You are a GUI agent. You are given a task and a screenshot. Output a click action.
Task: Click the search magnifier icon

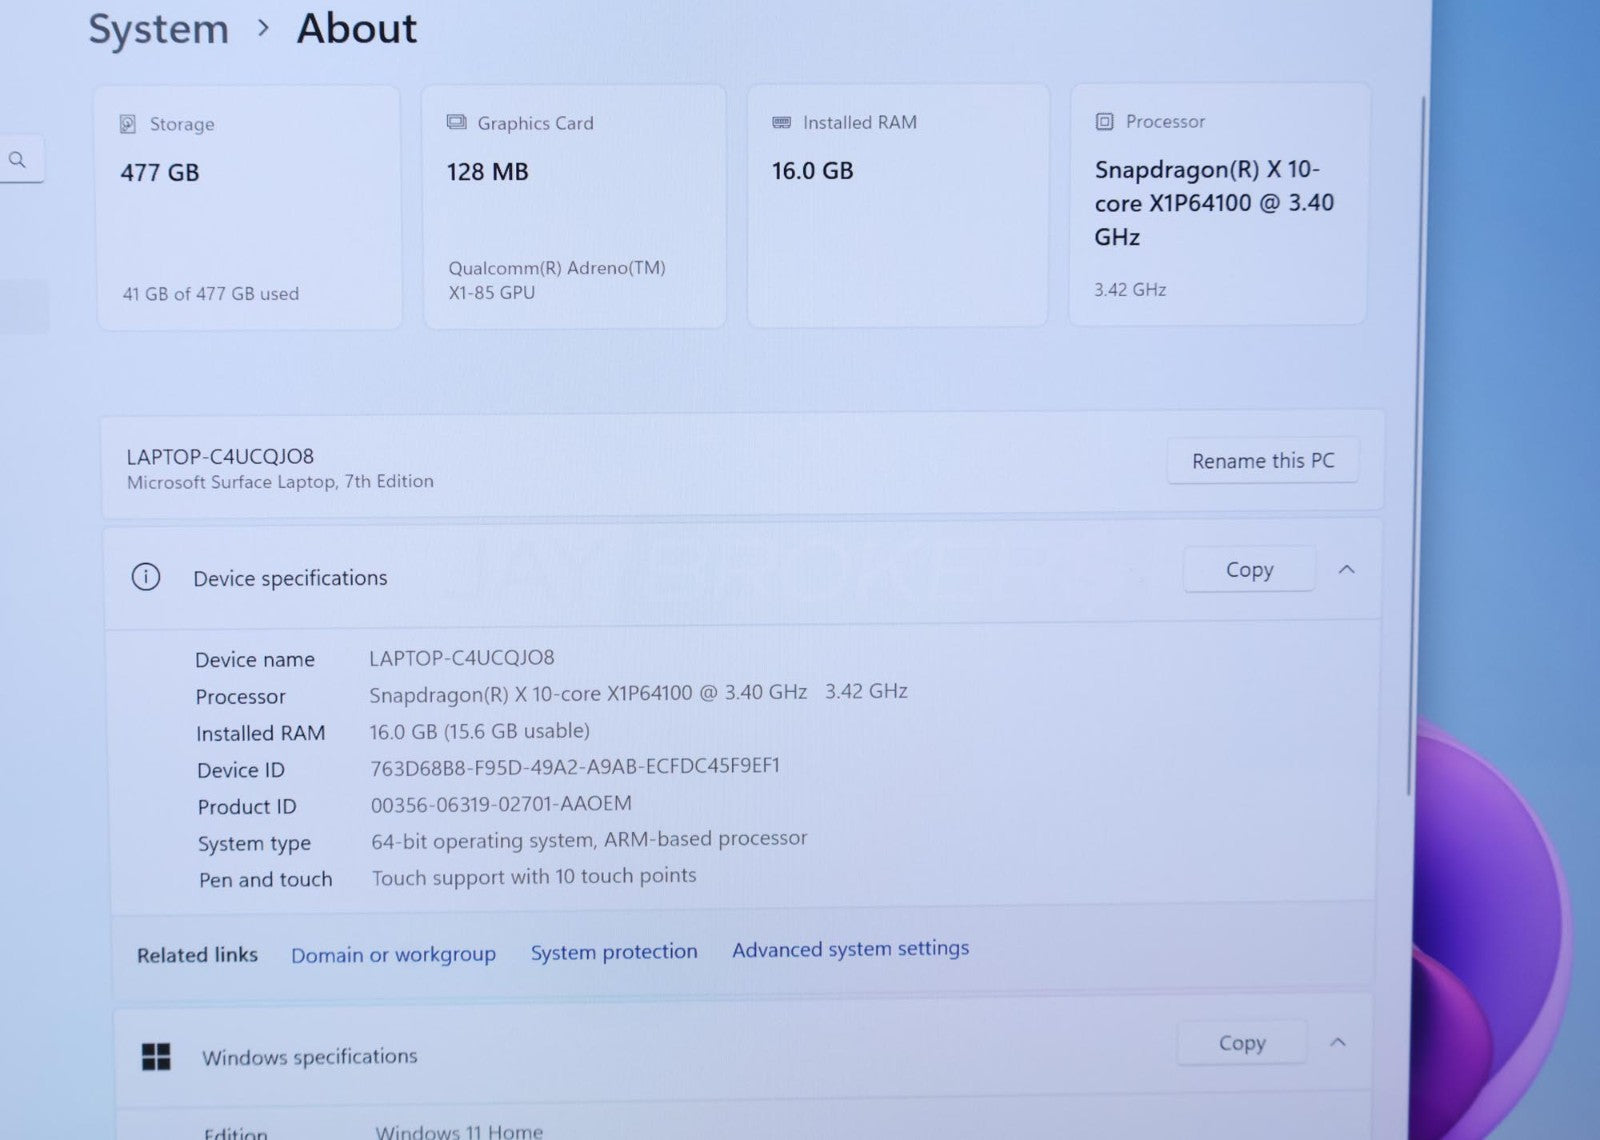pyautogui.click(x=18, y=160)
